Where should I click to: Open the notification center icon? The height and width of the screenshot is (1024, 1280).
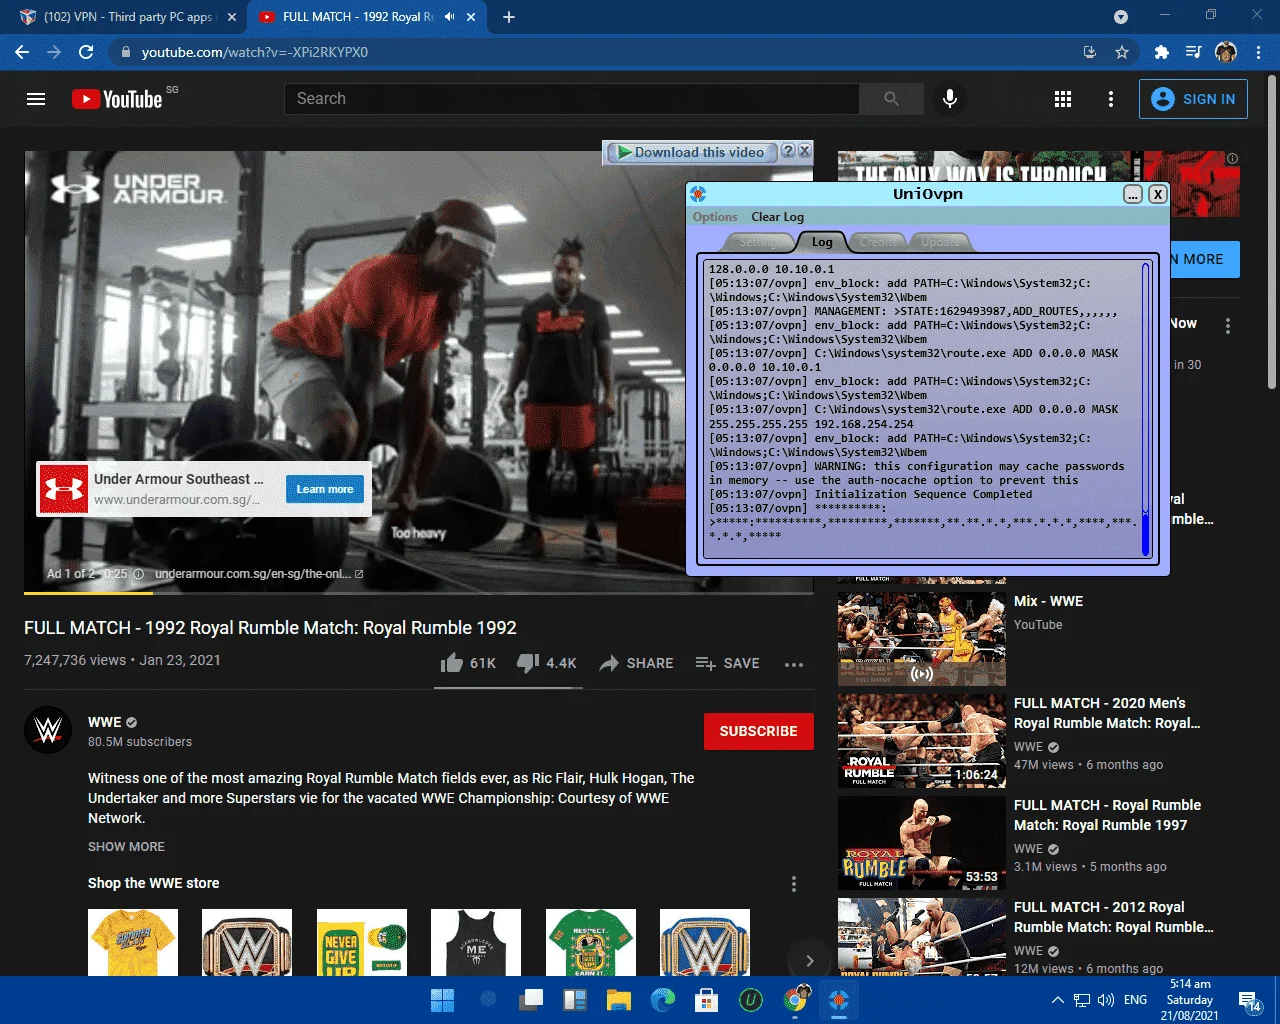[x=1250, y=1001]
